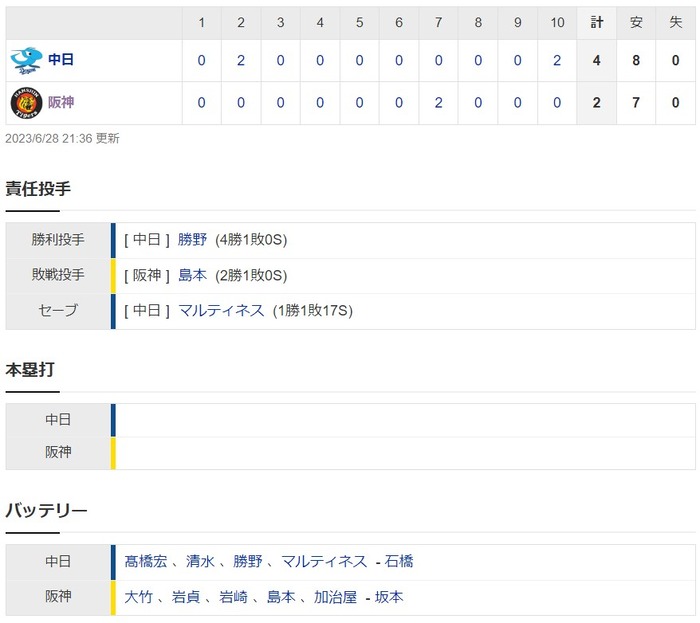Open the 阪神 team link in scoreboard
The width and height of the screenshot is (700, 623).
(x=61, y=102)
